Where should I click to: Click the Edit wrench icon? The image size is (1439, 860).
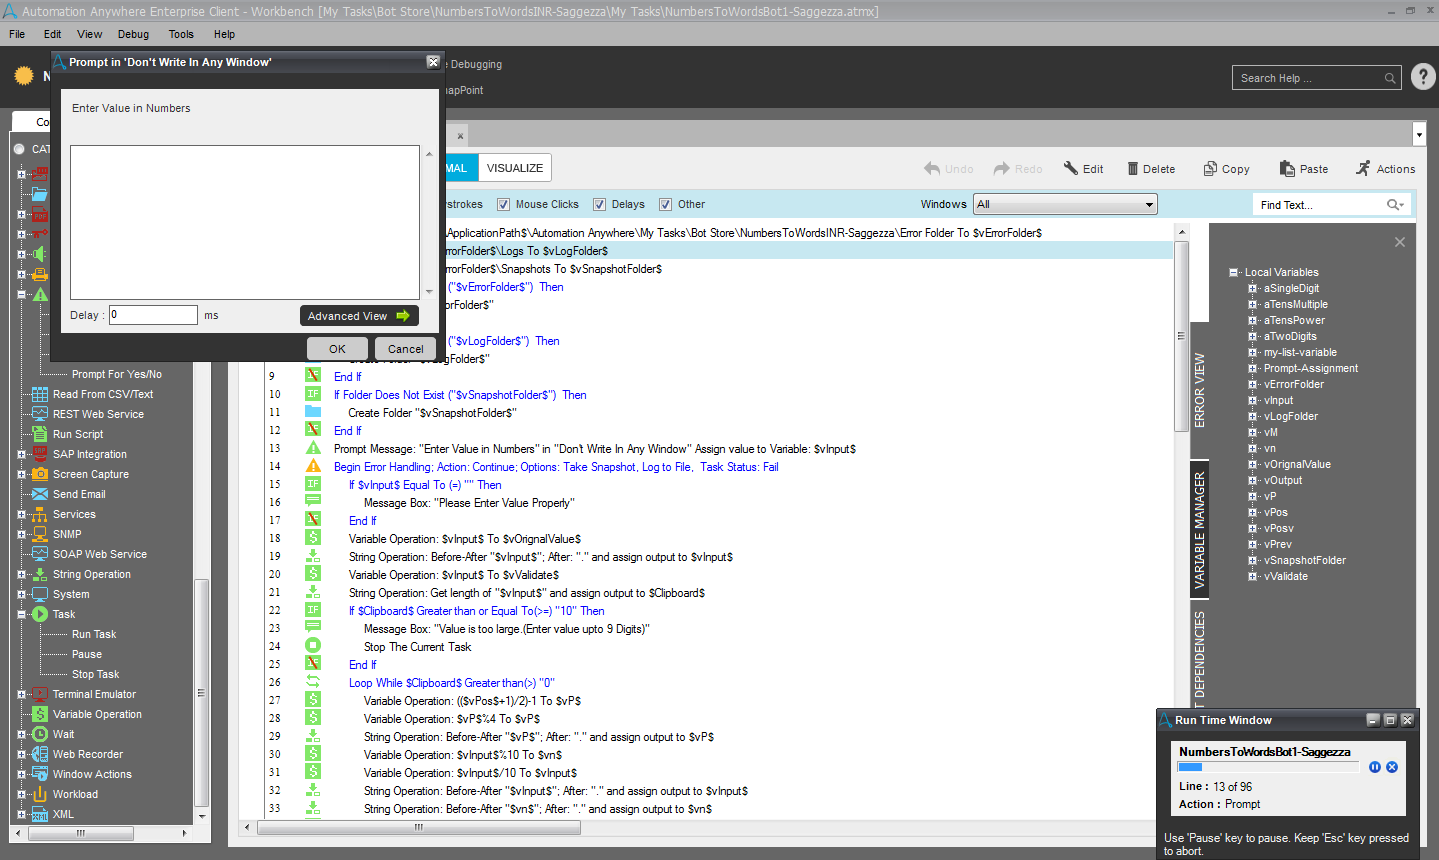click(1071, 169)
